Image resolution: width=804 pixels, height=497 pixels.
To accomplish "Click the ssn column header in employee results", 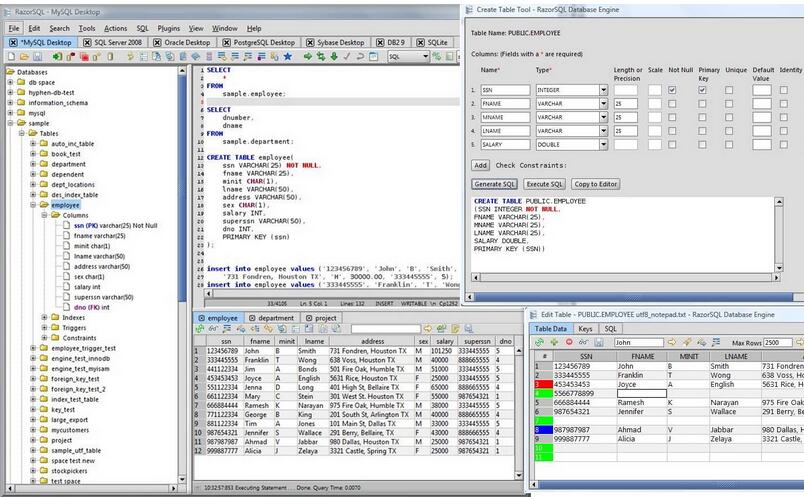I will click(226, 341).
